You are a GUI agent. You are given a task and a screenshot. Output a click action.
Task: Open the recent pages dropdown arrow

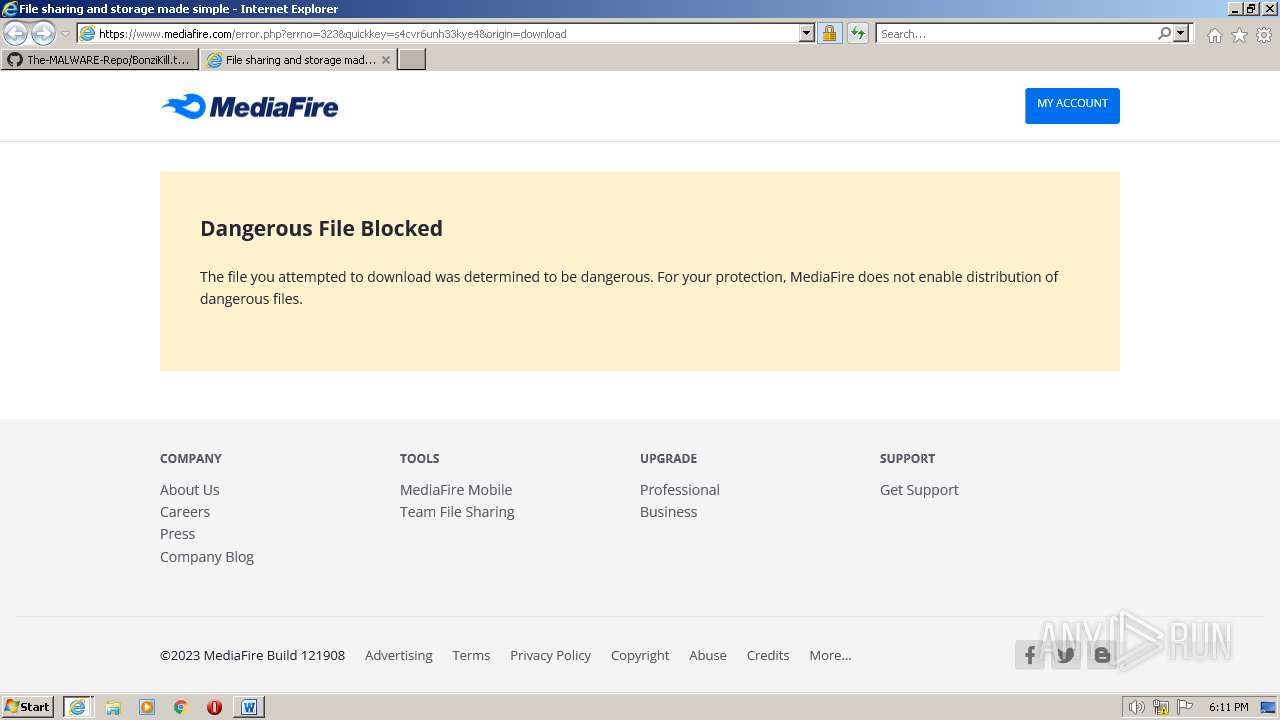click(65, 33)
